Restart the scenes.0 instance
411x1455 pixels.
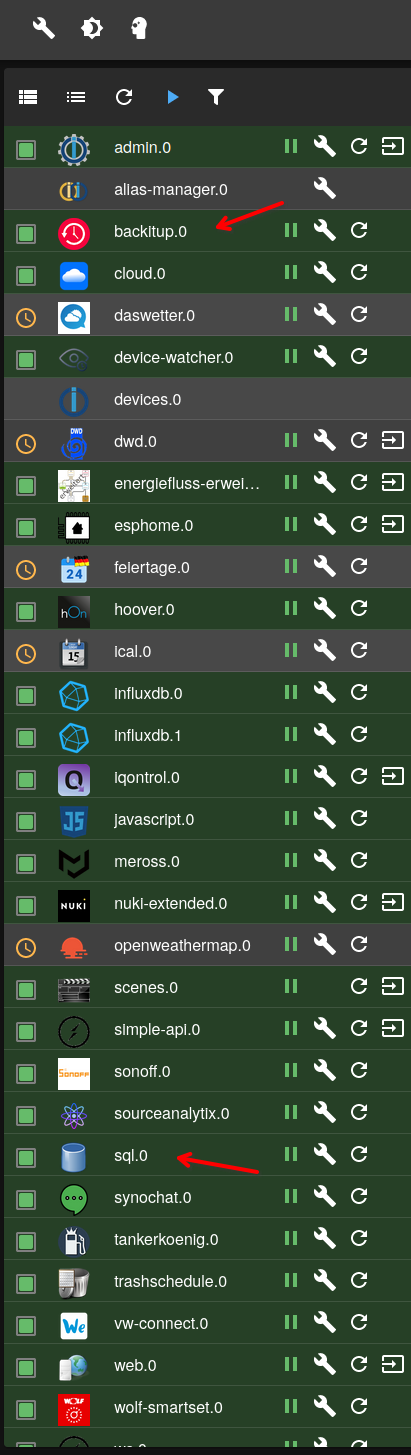tap(359, 987)
